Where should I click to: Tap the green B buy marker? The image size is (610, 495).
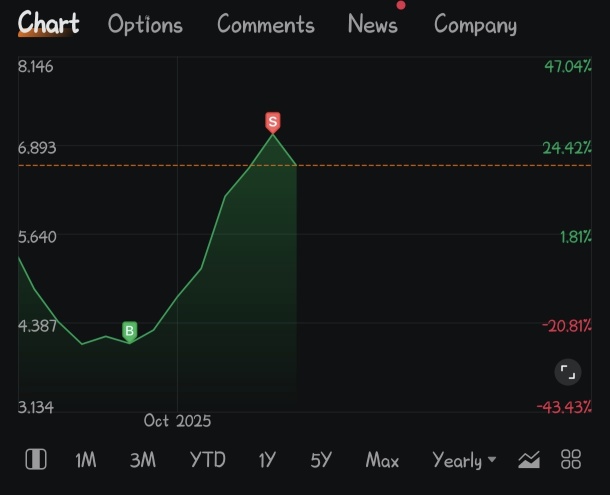click(x=129, y=330)
